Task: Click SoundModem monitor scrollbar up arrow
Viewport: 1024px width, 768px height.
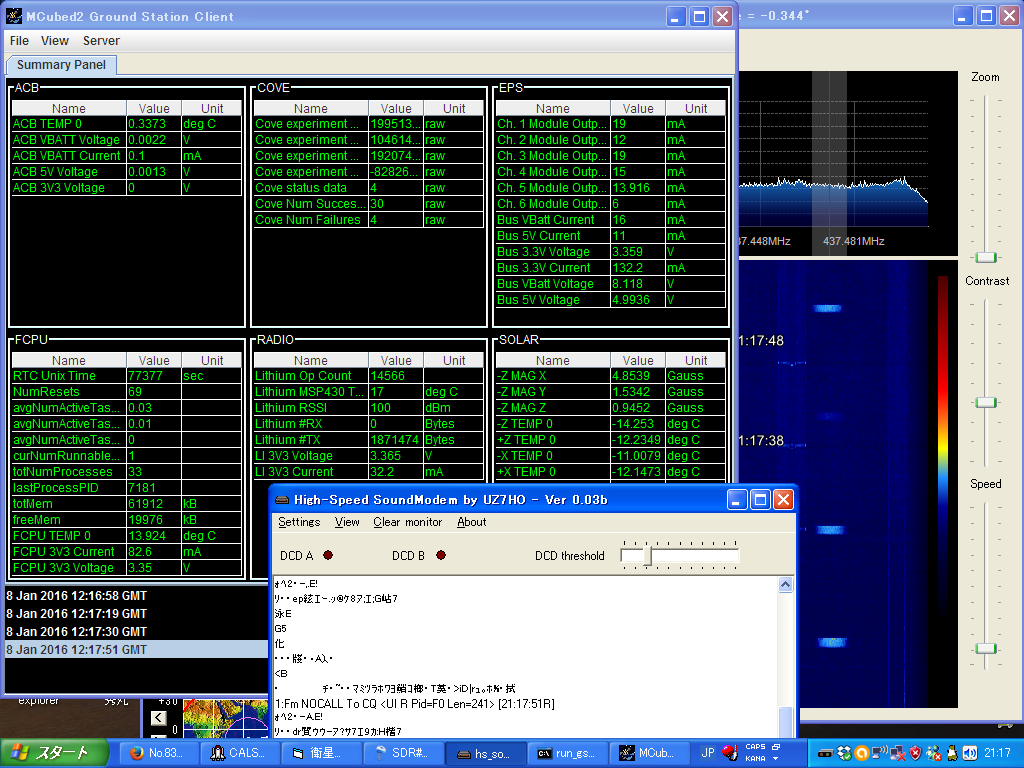Action: coord(786,584)
